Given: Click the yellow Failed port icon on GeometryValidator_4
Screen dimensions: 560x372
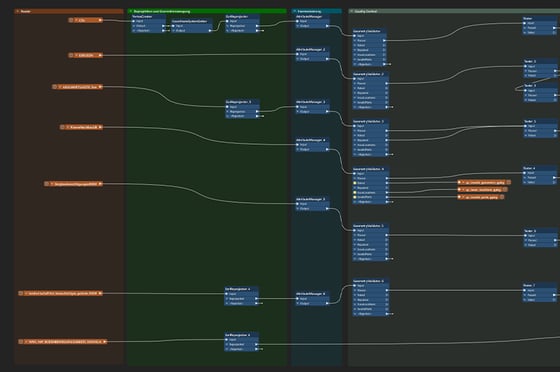Looking at the screenshot, I should [355, 183].
